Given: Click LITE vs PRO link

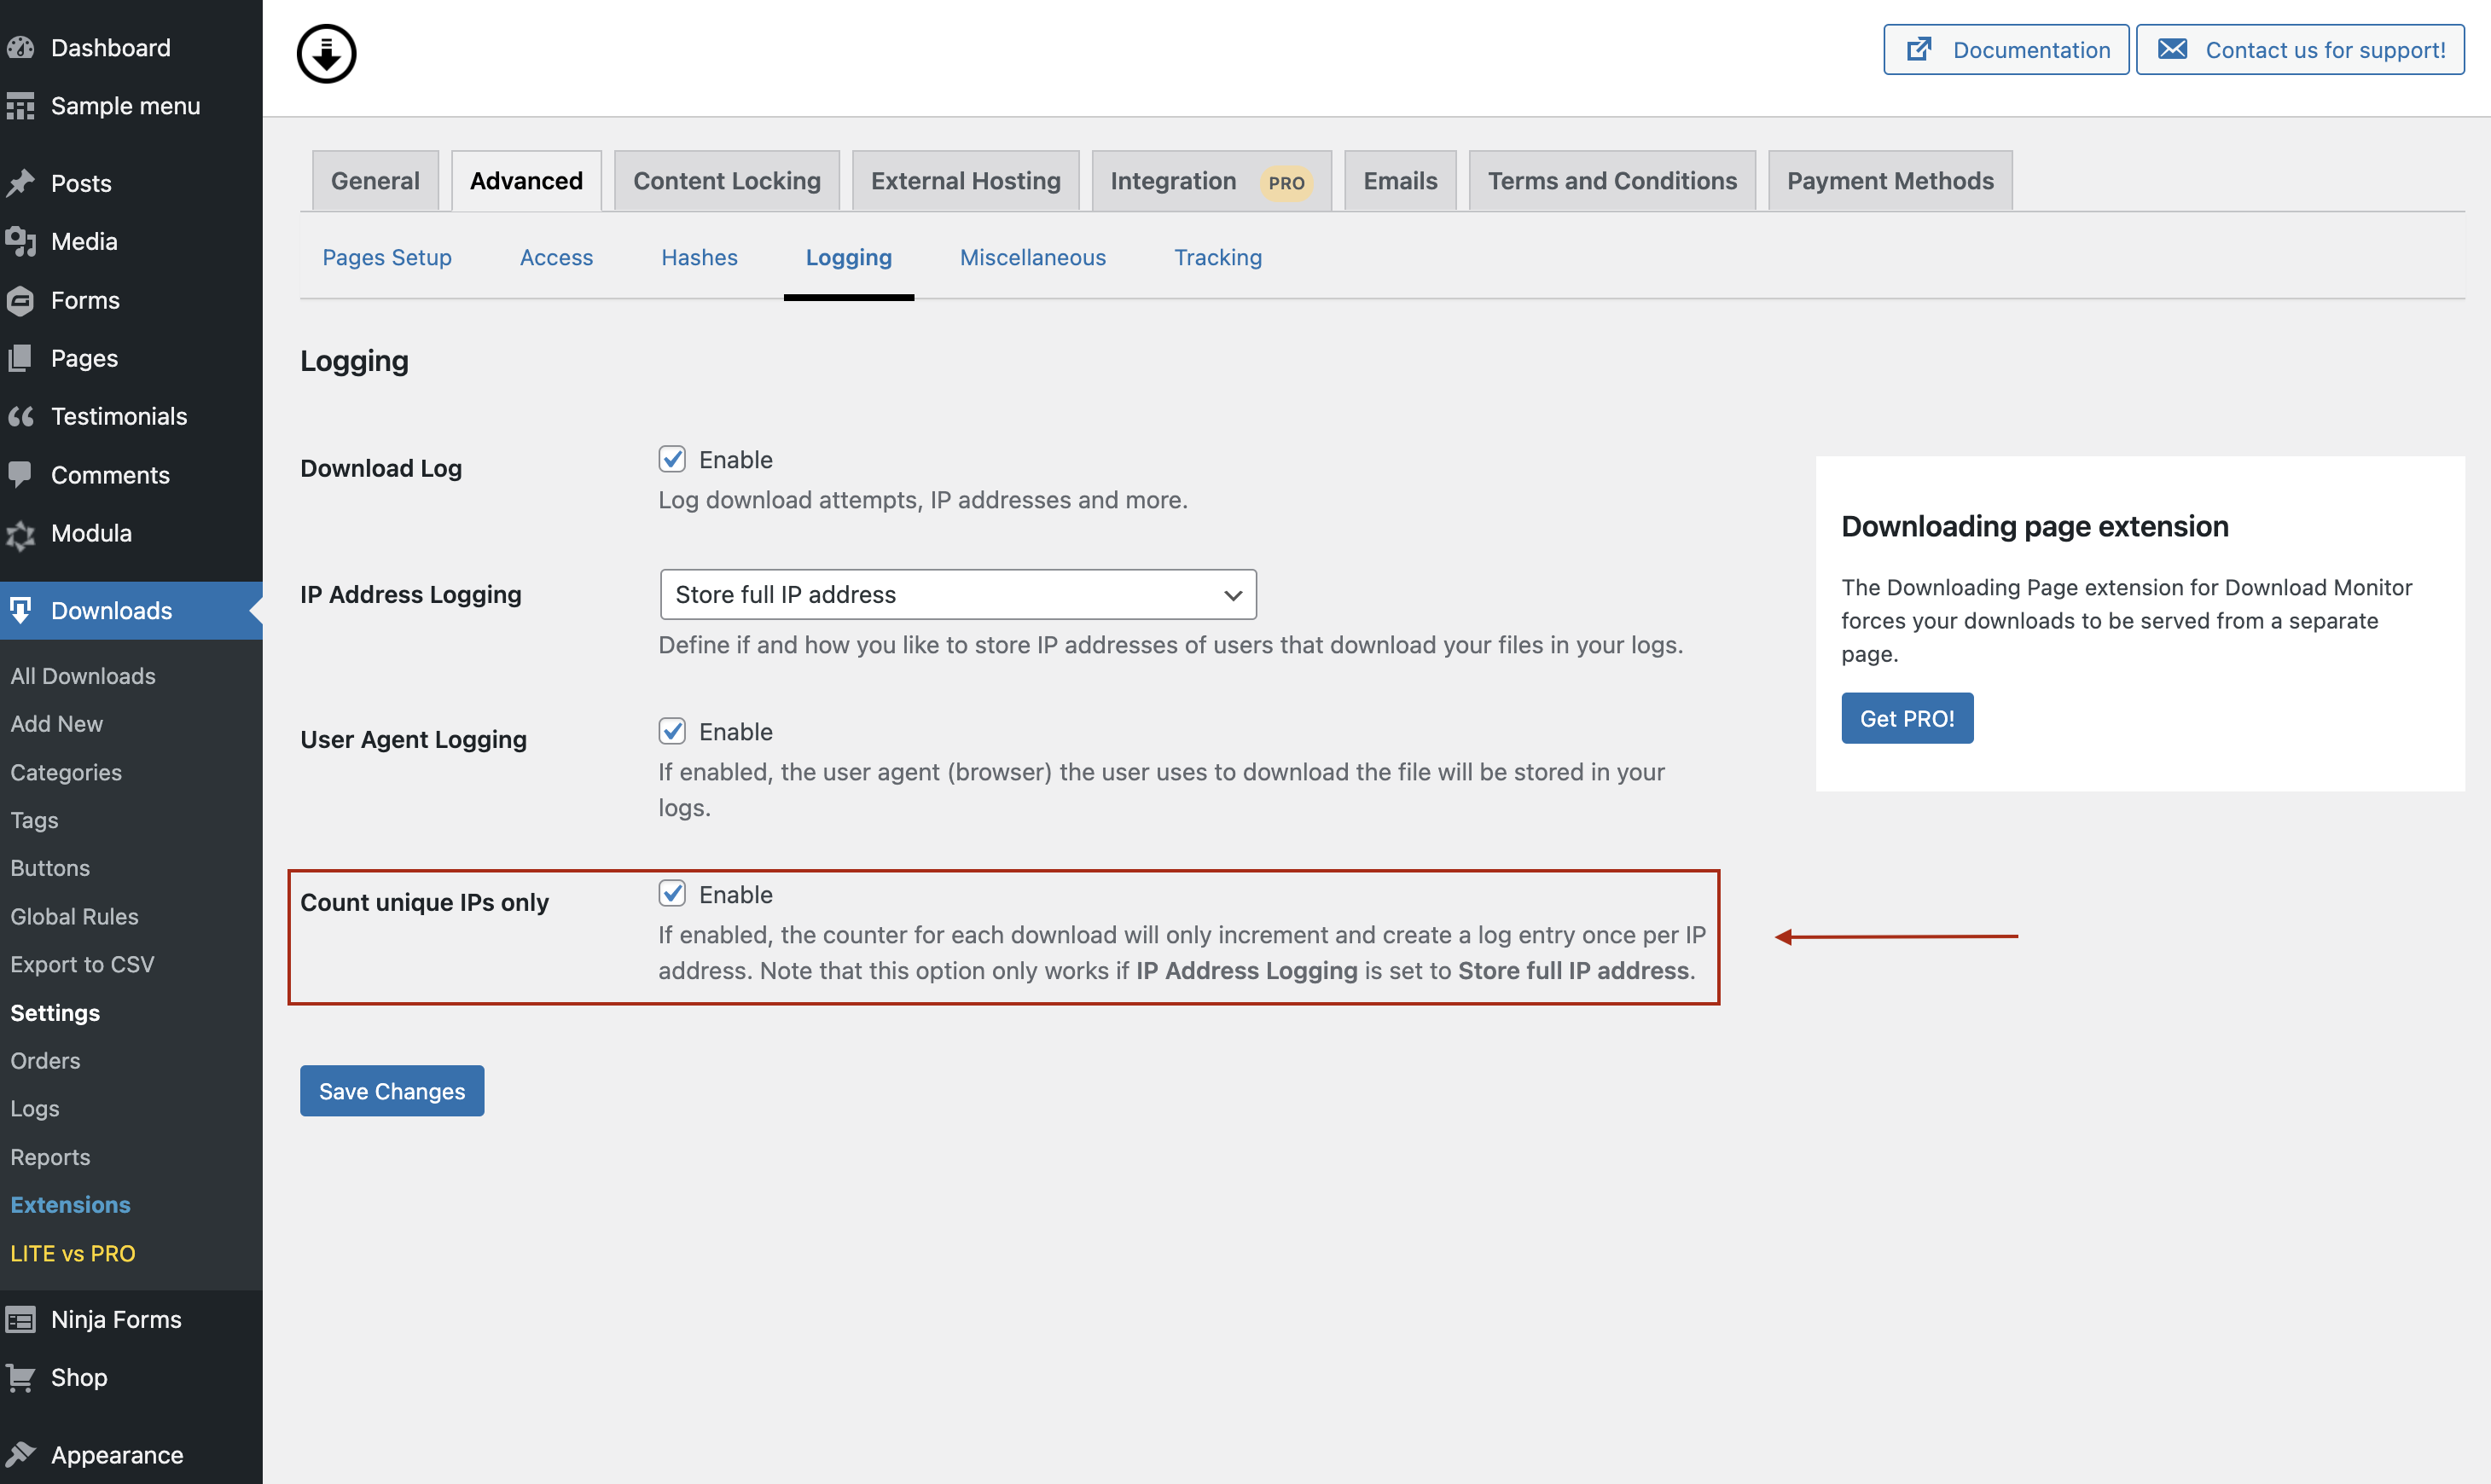Looking at the screenshot, I should (73, 1253).
